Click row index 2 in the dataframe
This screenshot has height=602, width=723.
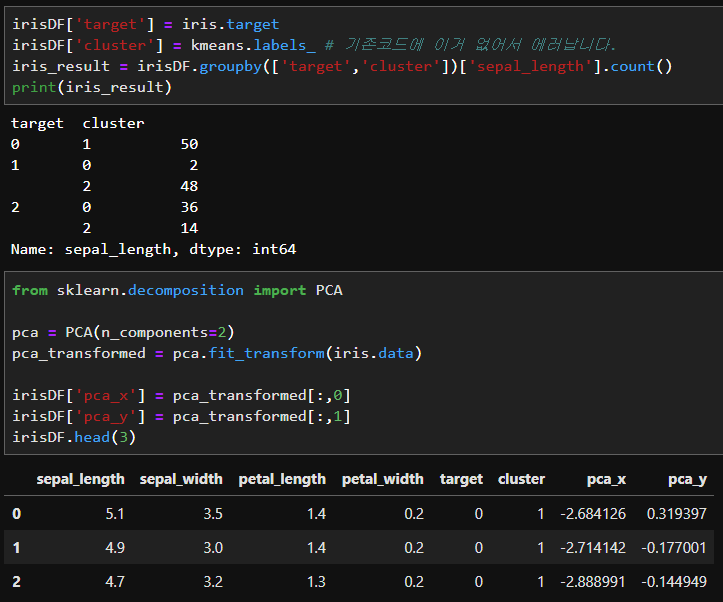coord(17,582)
